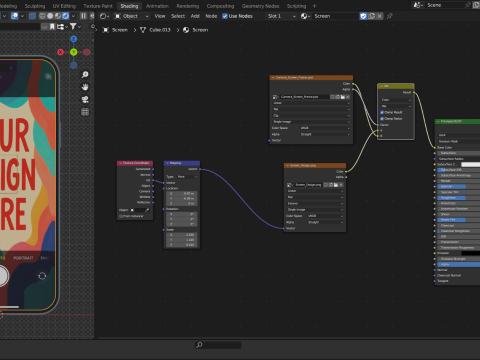Open the node editor Select menu
The height and width of the screenshot is (360, 480).
pyautogui.click(x=178, y=16)
